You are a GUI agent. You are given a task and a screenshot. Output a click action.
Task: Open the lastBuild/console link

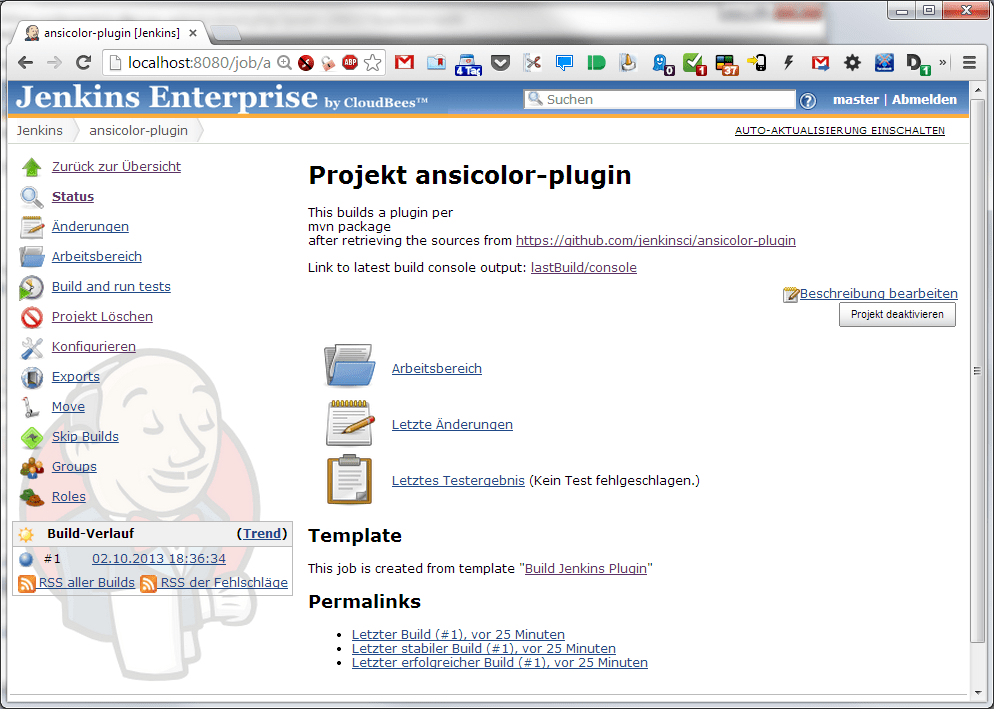point(583,267)
